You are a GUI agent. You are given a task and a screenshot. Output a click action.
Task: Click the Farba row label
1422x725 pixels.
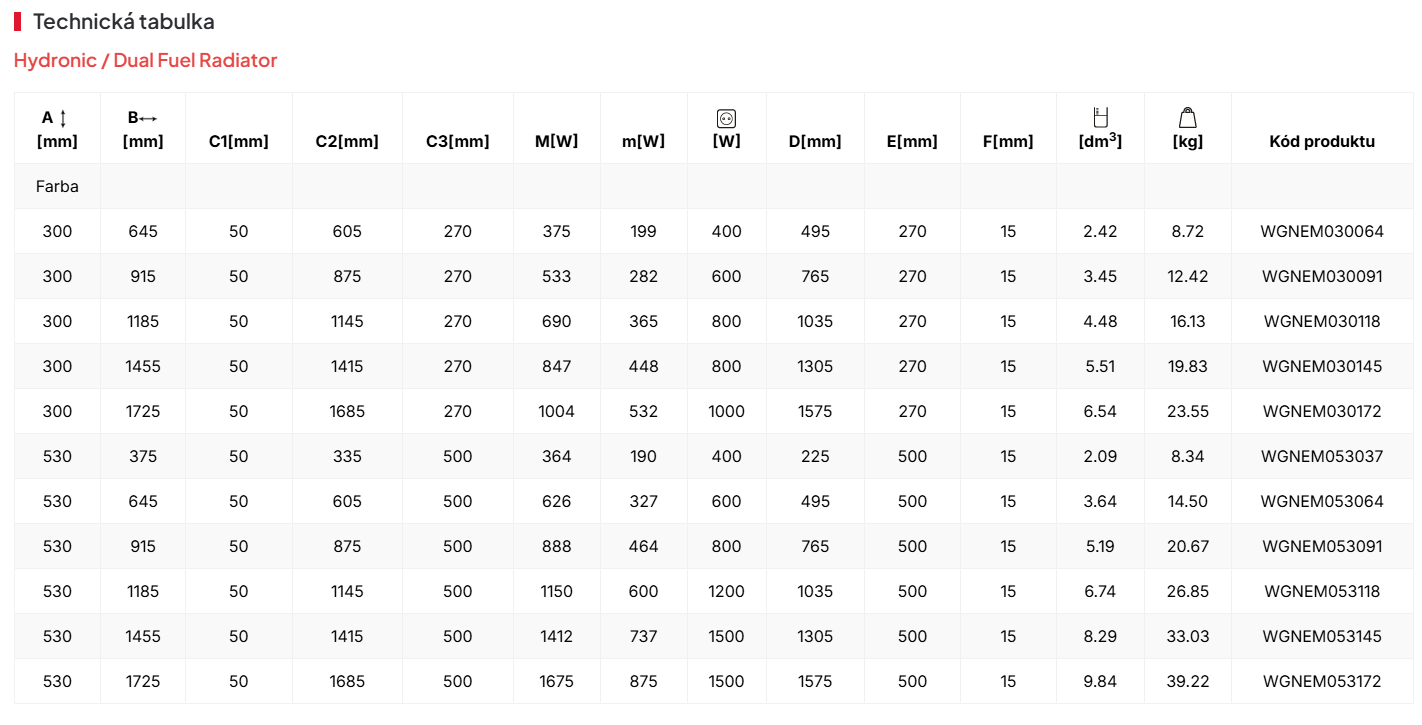point(57,186)
